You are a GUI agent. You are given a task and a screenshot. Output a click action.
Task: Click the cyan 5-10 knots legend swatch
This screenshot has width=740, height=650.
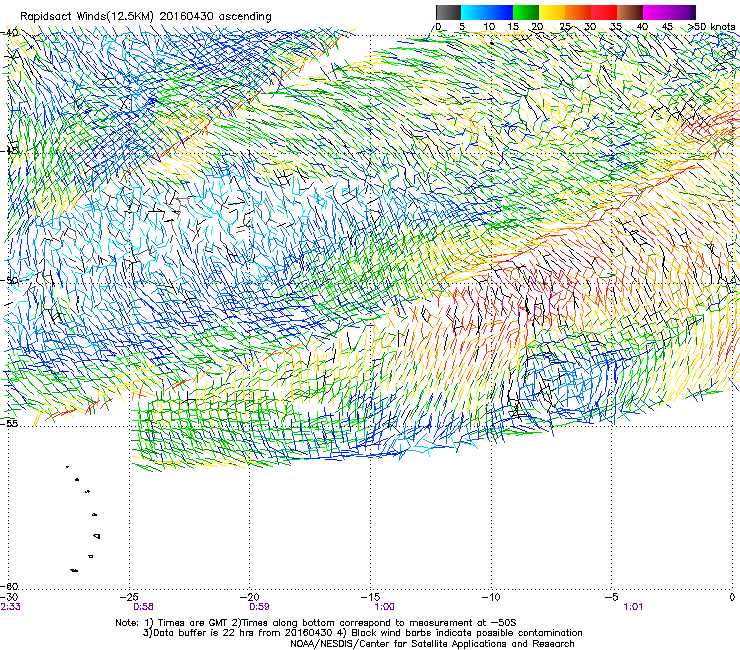pos(474,12)
